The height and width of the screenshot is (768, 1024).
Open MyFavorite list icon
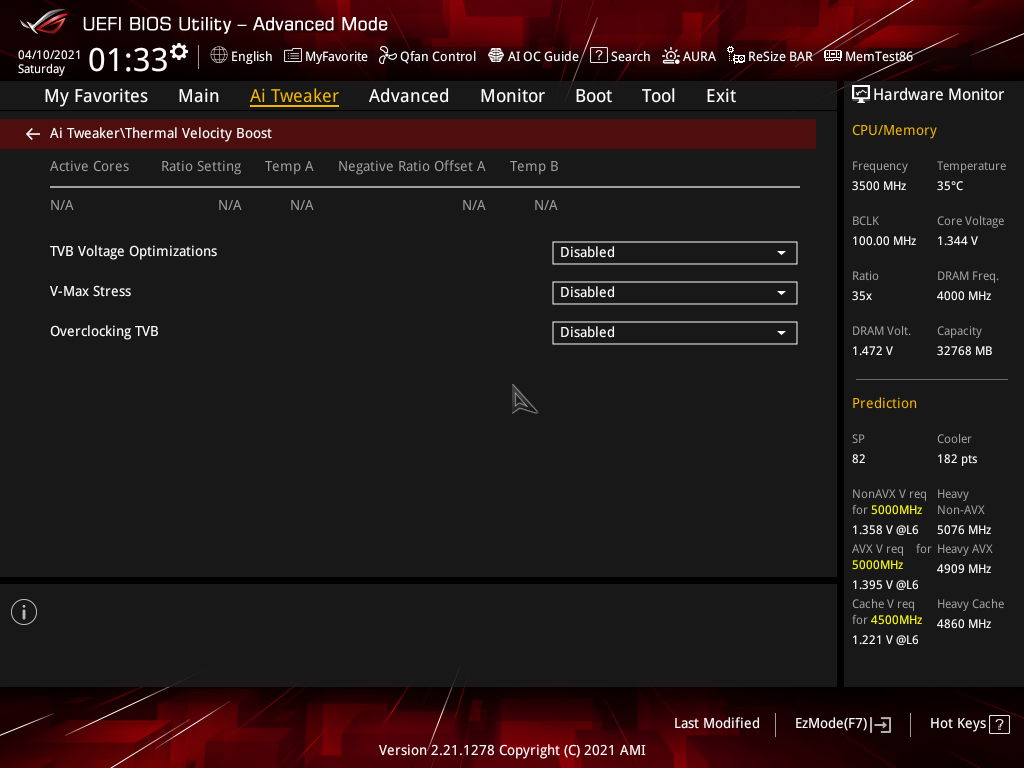pos(293,56)
